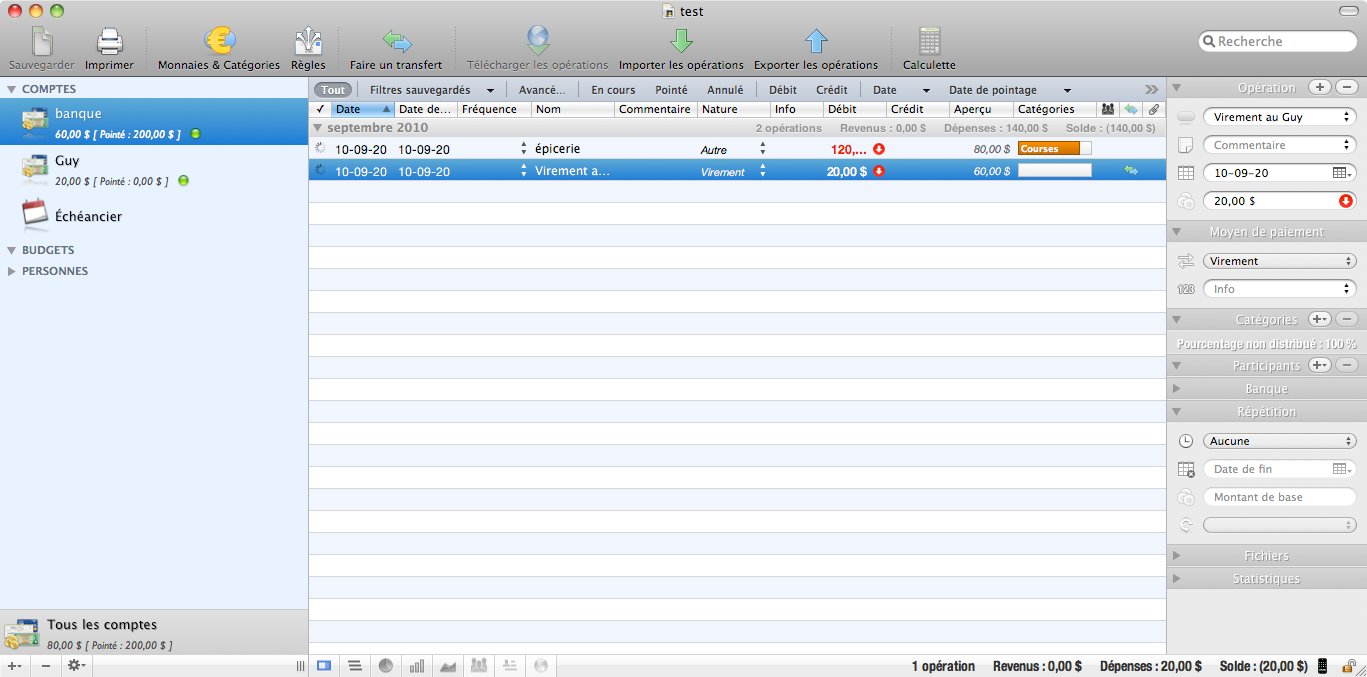
Task: Click the Imprimer printer icon
Action: [109, 42]
